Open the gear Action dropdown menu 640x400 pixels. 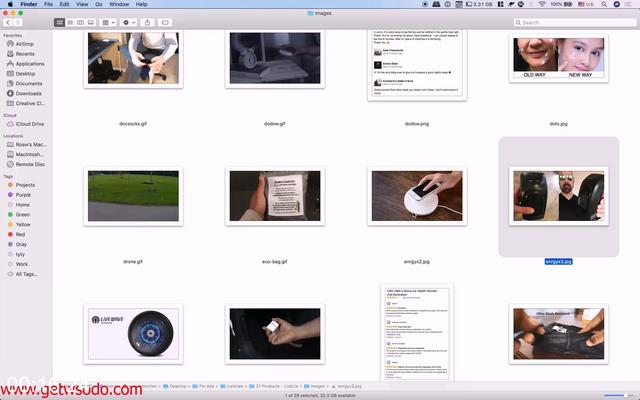[x=129, y=22]
